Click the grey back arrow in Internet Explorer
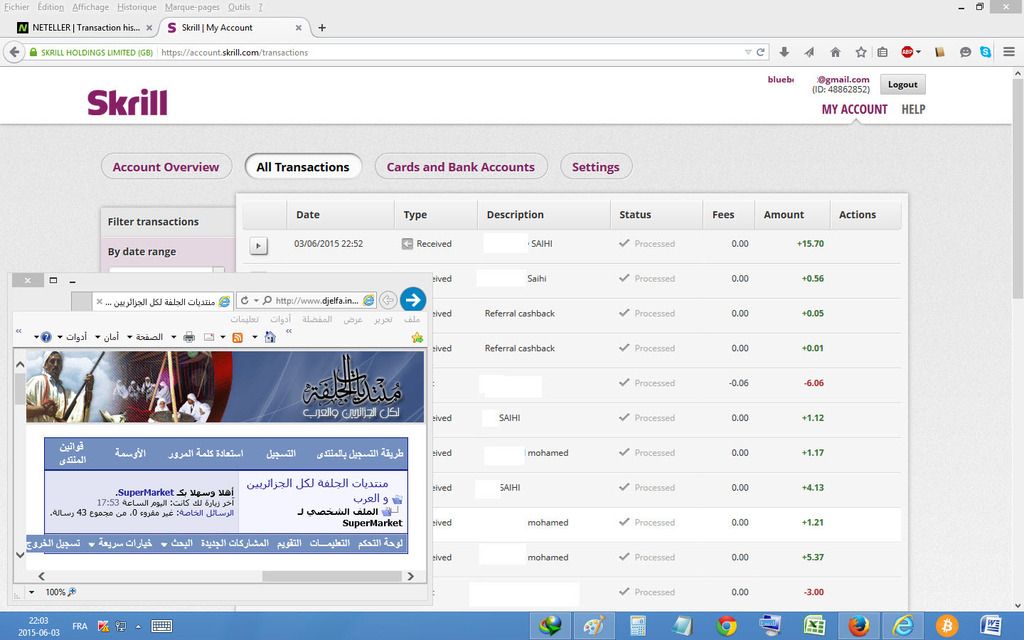 [x=388, y=300]
